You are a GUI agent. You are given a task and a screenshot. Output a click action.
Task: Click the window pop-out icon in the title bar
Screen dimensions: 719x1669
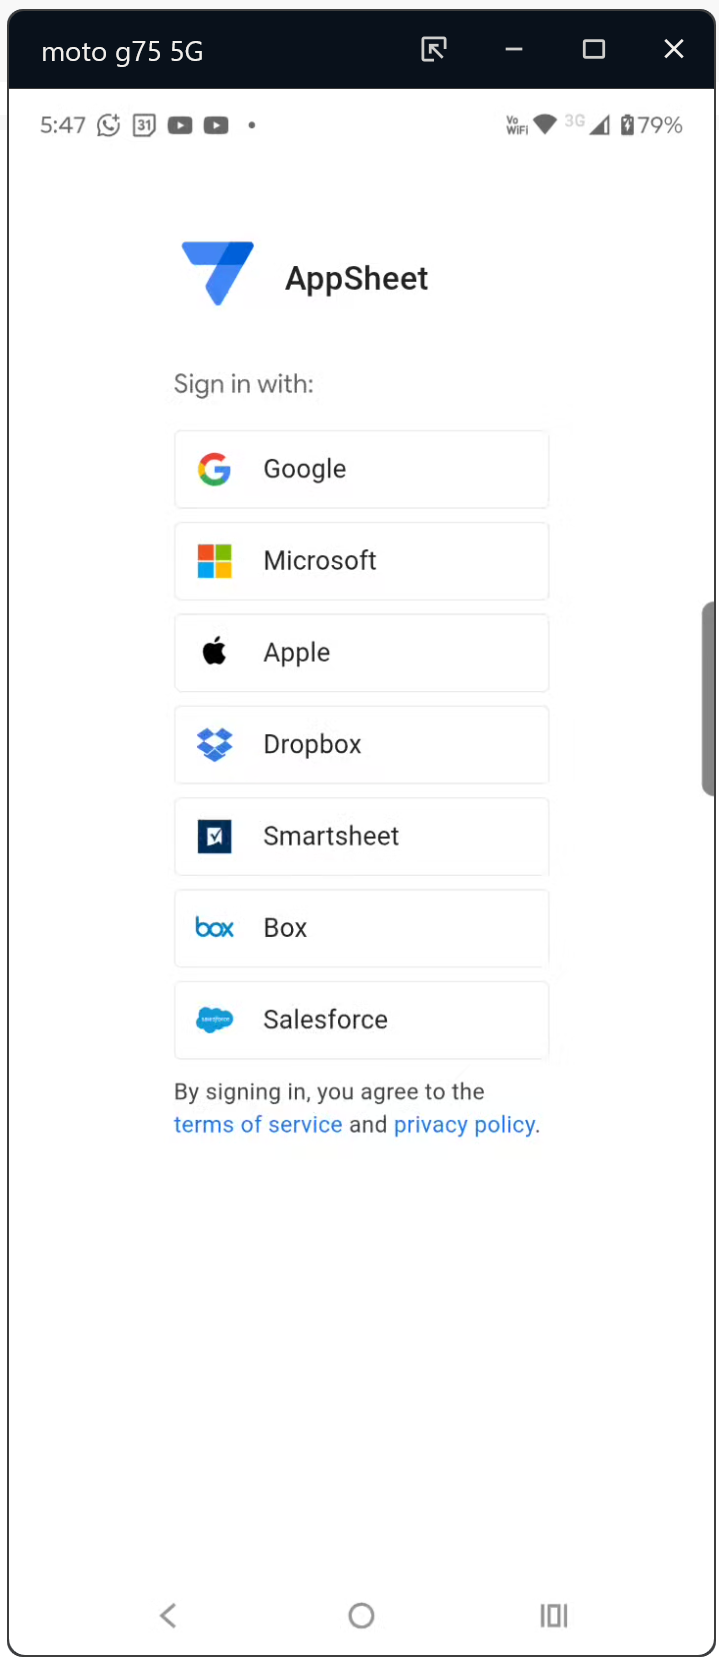(434, 49)
